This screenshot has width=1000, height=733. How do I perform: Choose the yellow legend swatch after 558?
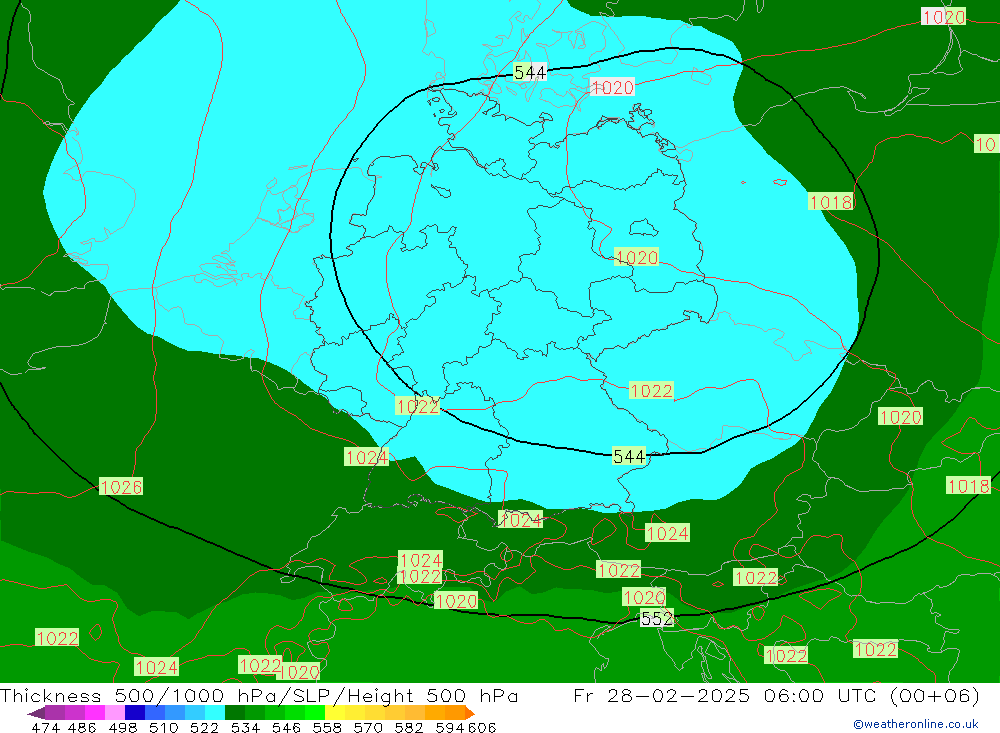(335, 713)
